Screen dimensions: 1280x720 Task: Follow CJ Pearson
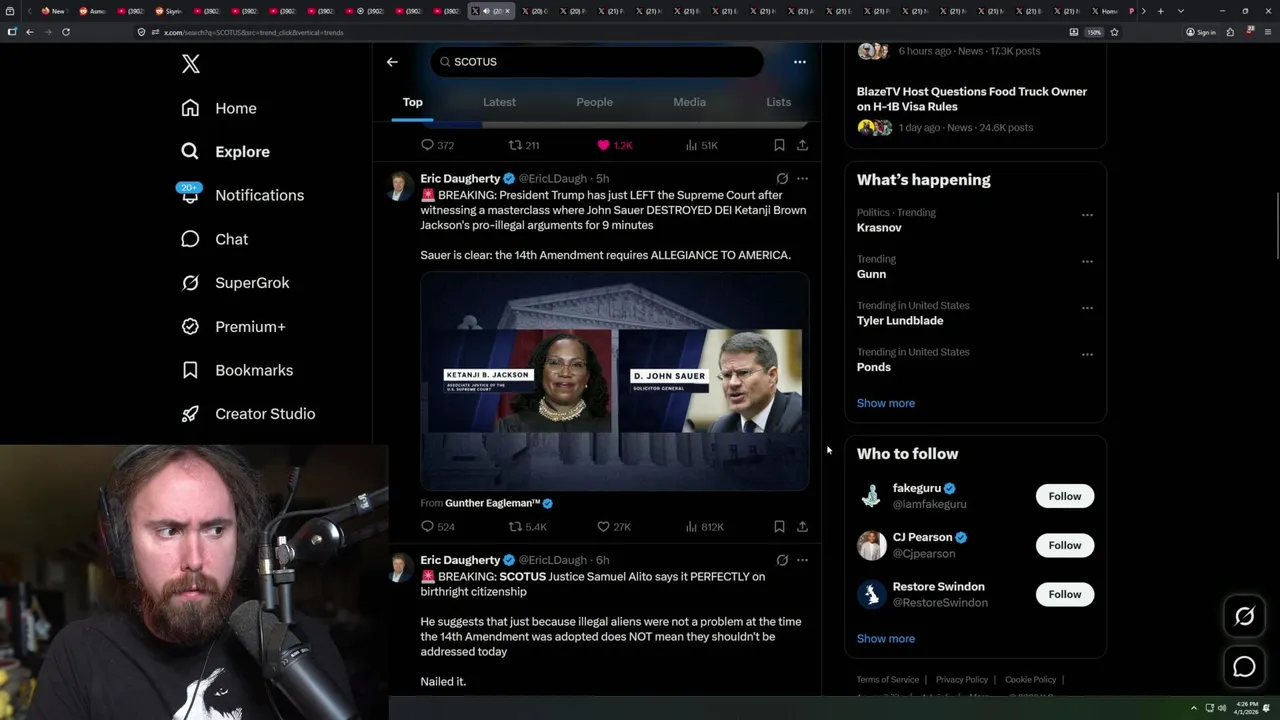[x=1065, y=545]
